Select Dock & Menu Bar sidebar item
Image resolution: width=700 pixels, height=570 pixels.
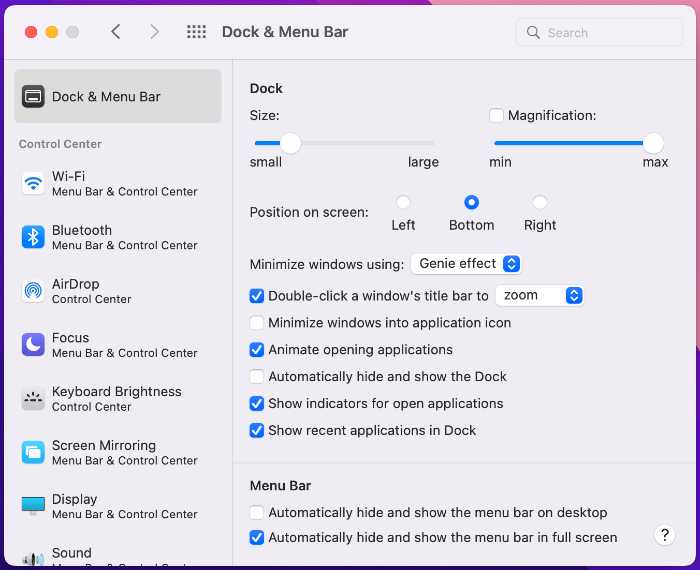pos(118,96)
